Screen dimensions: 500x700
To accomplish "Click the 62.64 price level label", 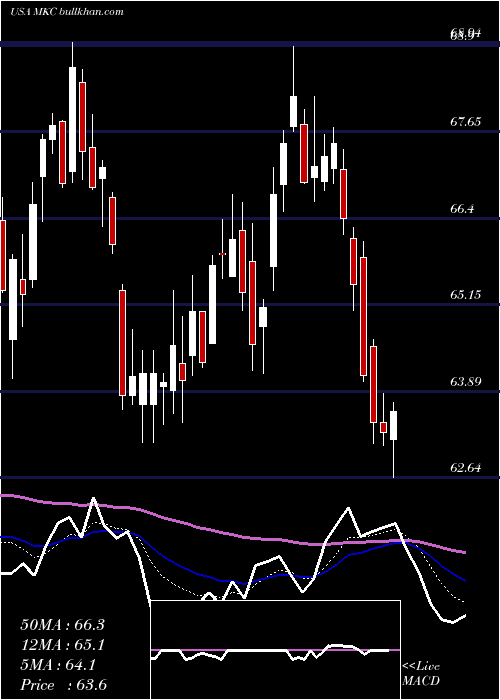I will (x=466, y=468).
